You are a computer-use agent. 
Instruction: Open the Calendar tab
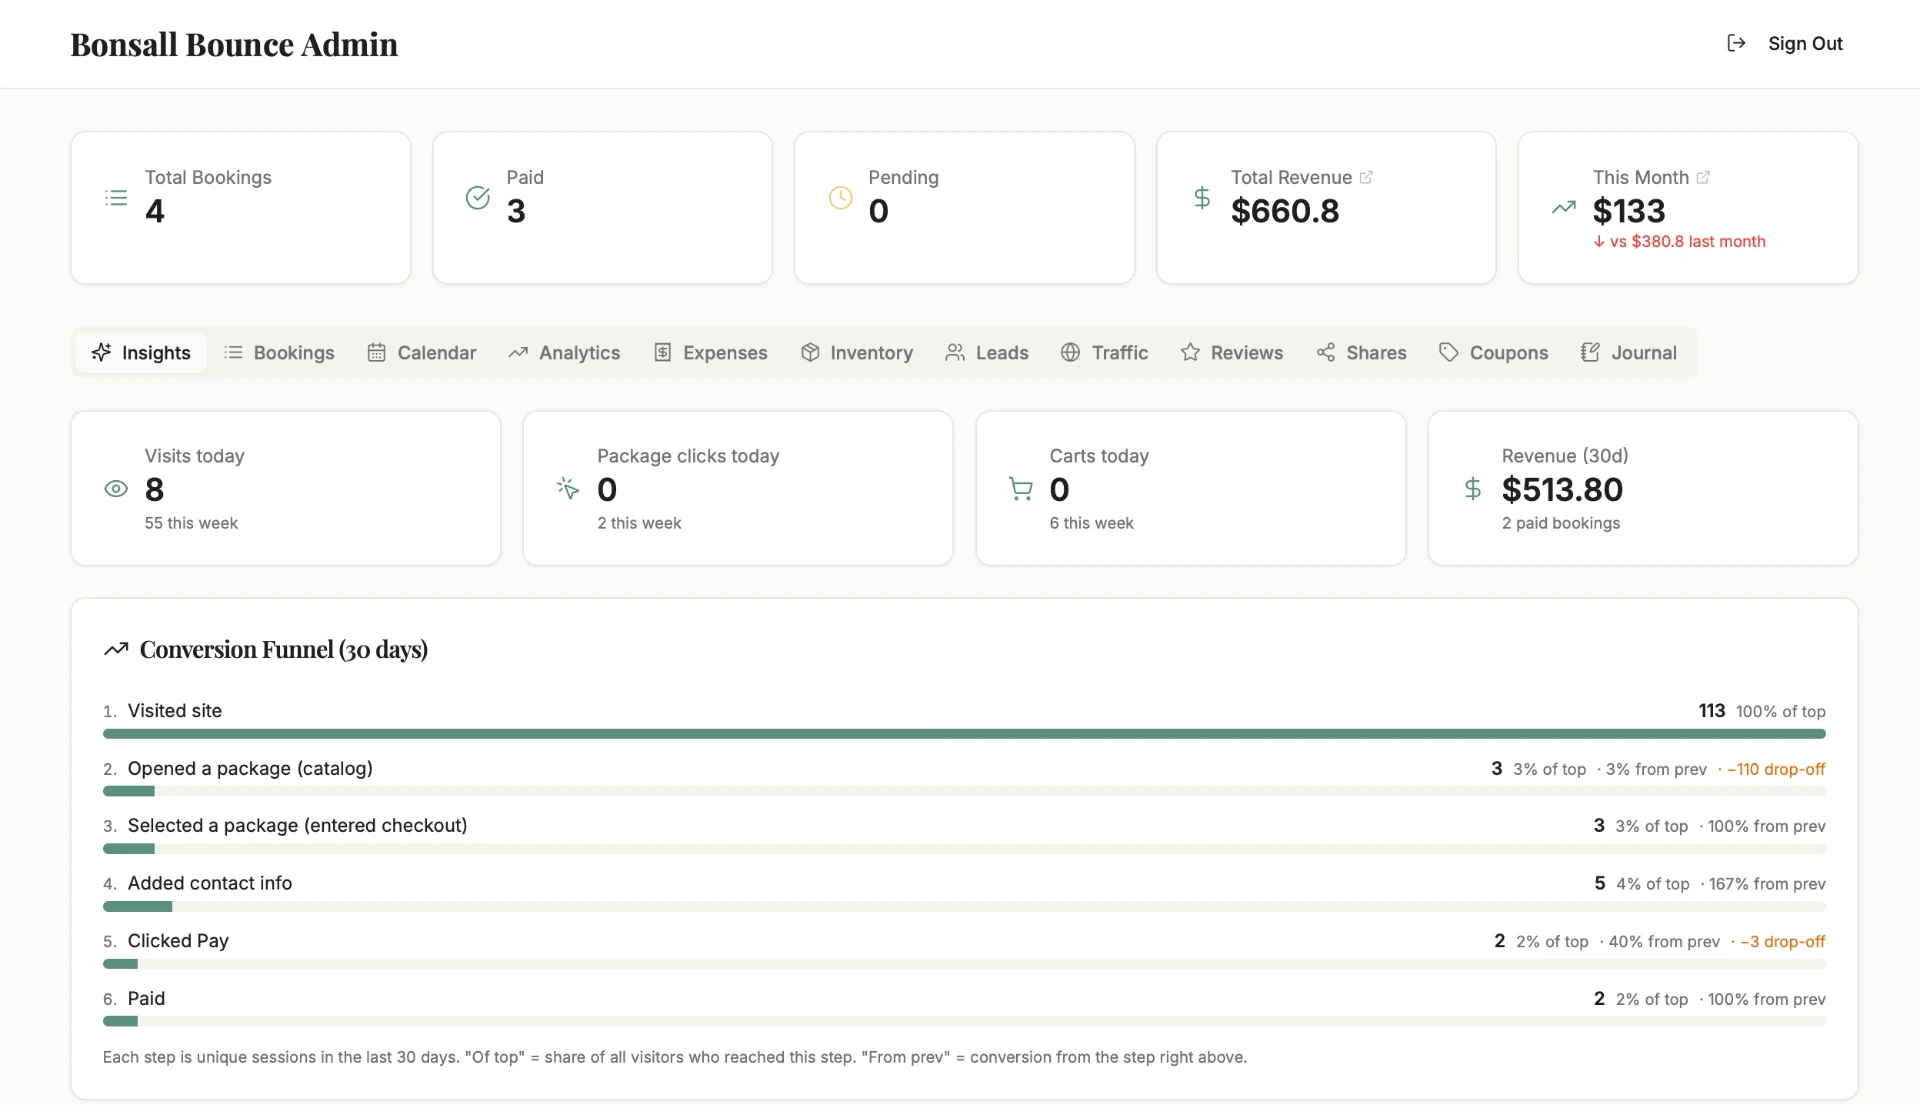[x=422, y=352]
